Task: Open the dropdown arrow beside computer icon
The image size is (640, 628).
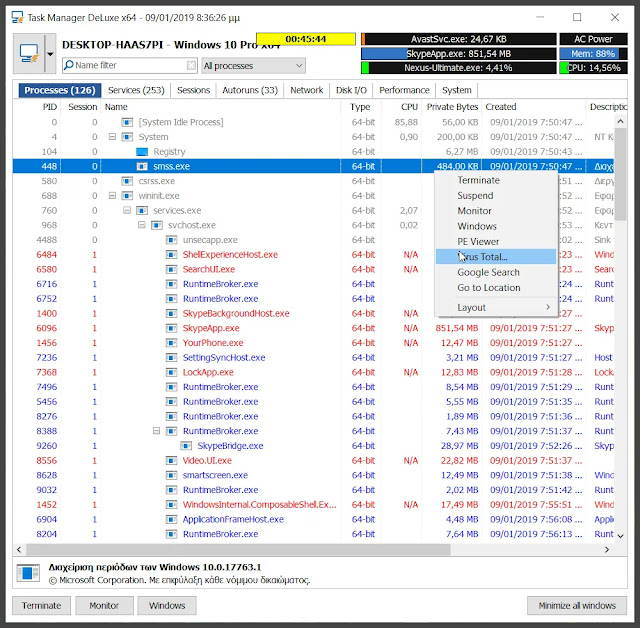Action: pyautogui.click(x=50, y=53)
